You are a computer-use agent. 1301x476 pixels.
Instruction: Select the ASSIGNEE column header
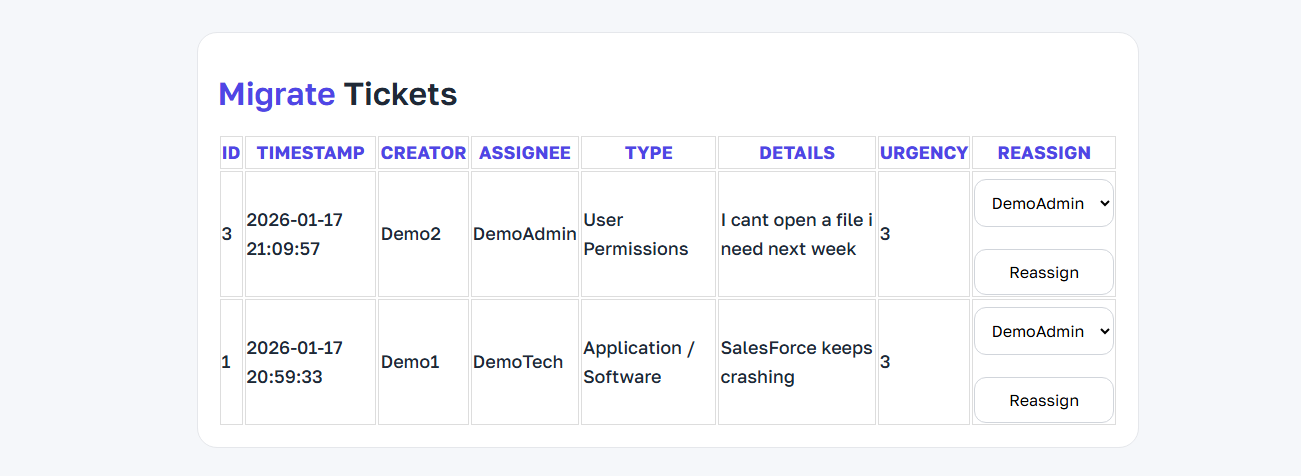tap(524, 153)
